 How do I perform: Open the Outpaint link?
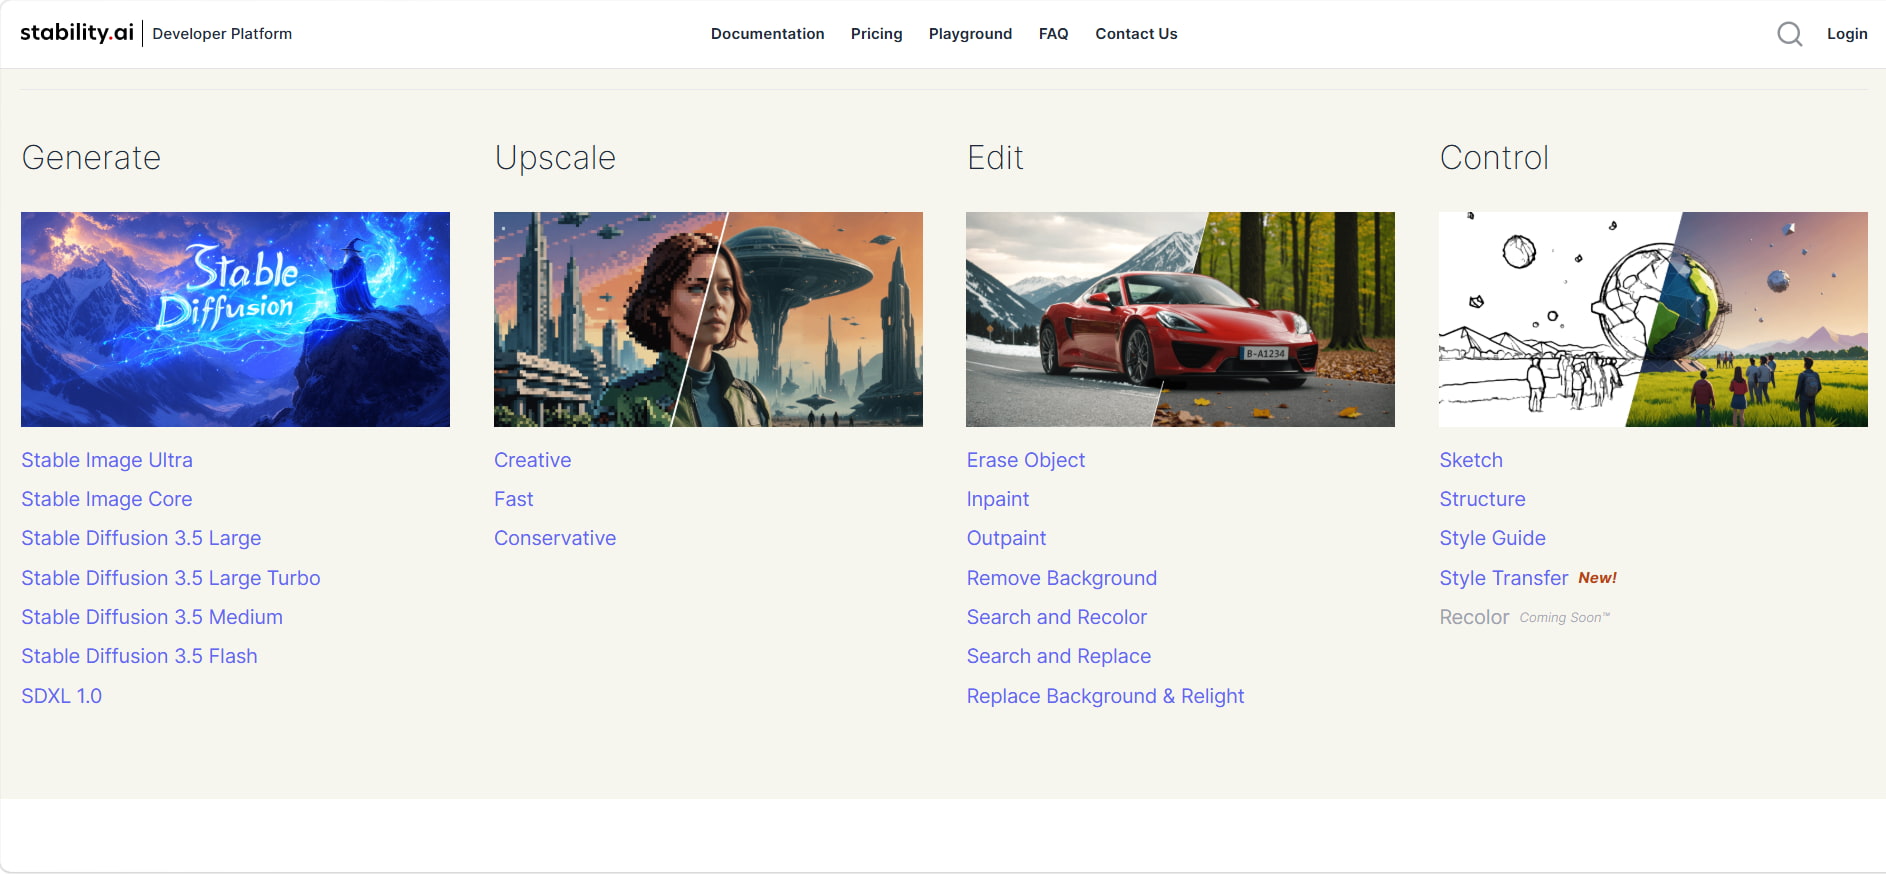coord(1006,538)
